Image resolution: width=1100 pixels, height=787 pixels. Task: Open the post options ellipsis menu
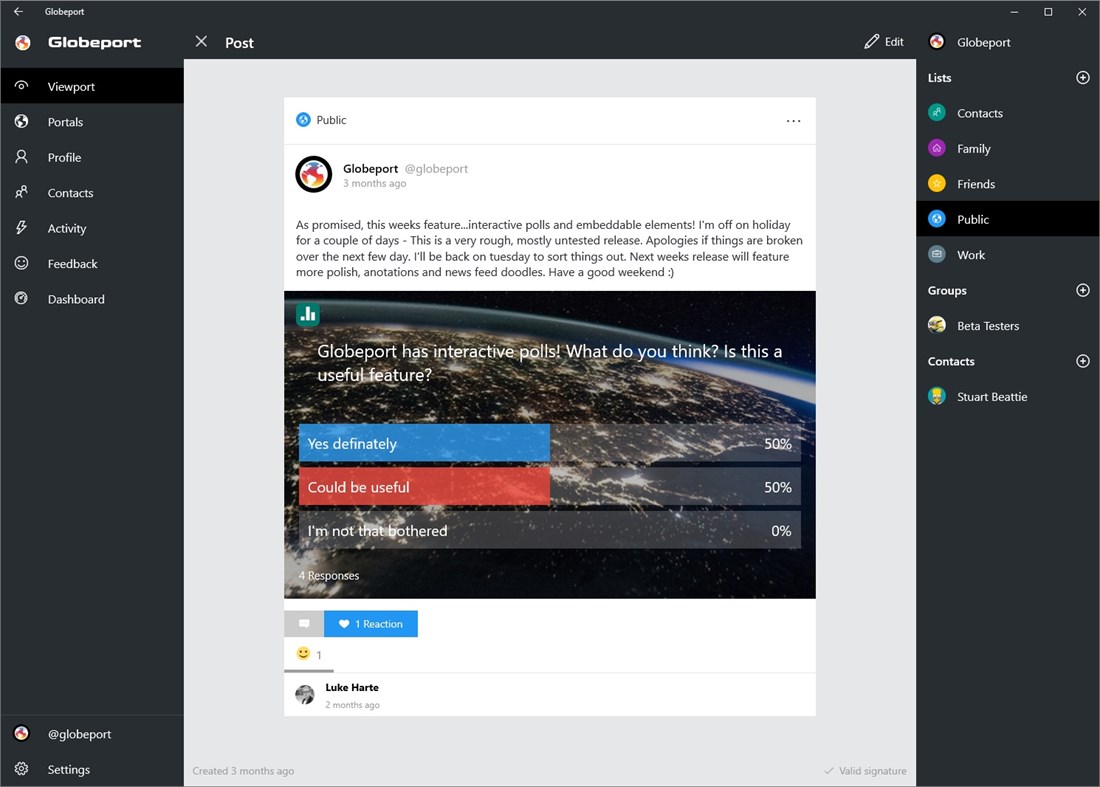794,119
